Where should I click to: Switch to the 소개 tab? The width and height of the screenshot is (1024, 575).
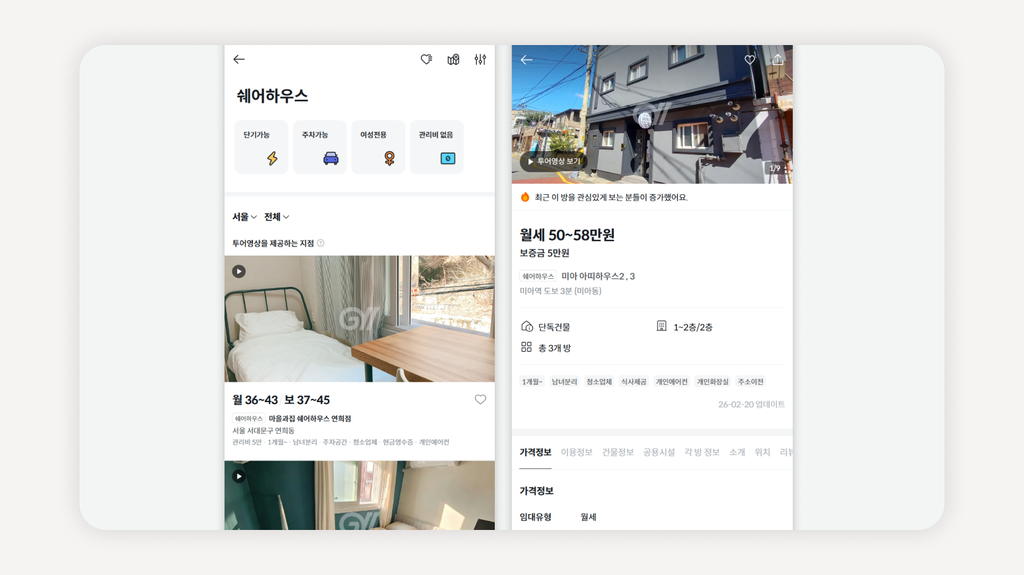click(737, 452)
